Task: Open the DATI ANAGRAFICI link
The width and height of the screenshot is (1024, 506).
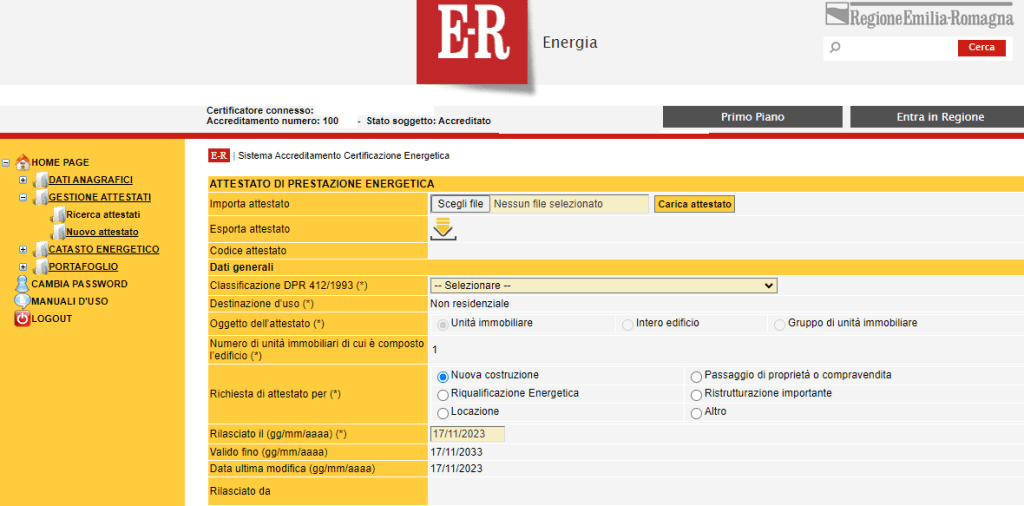Action: pos(91,180)
